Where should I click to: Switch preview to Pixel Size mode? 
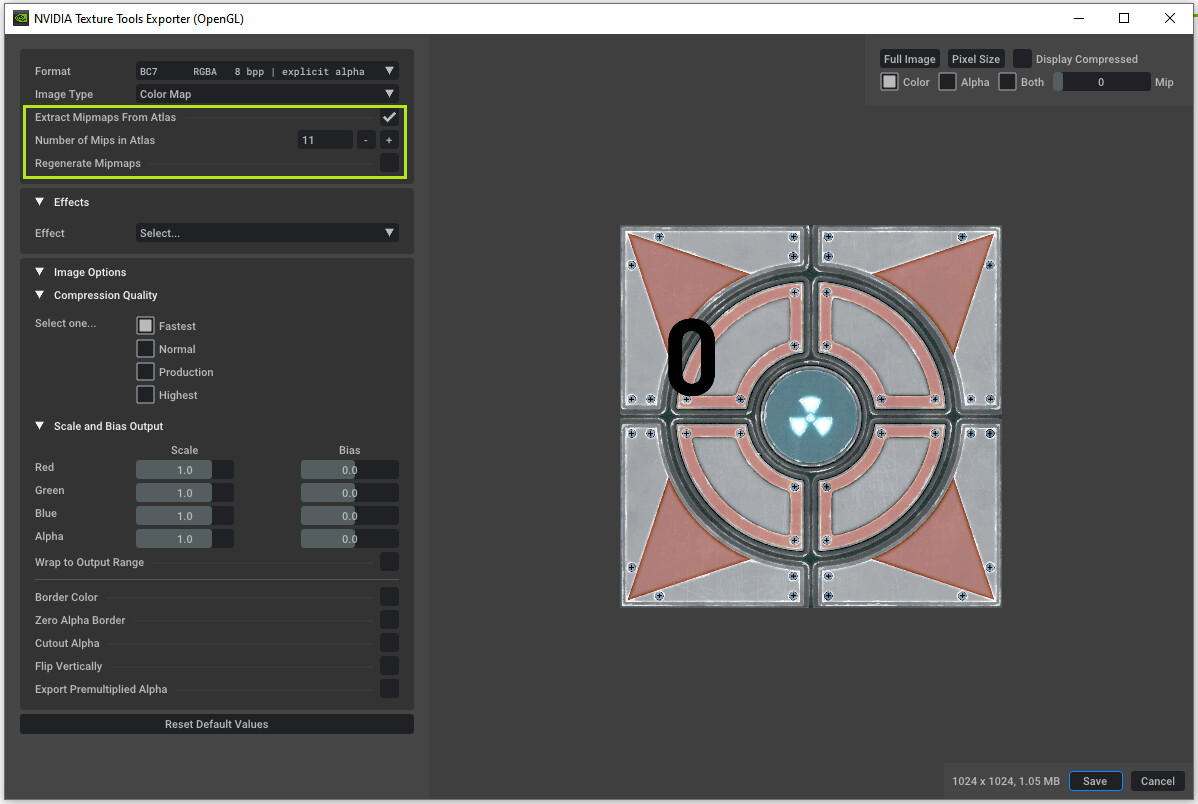(x=975, y=58)
